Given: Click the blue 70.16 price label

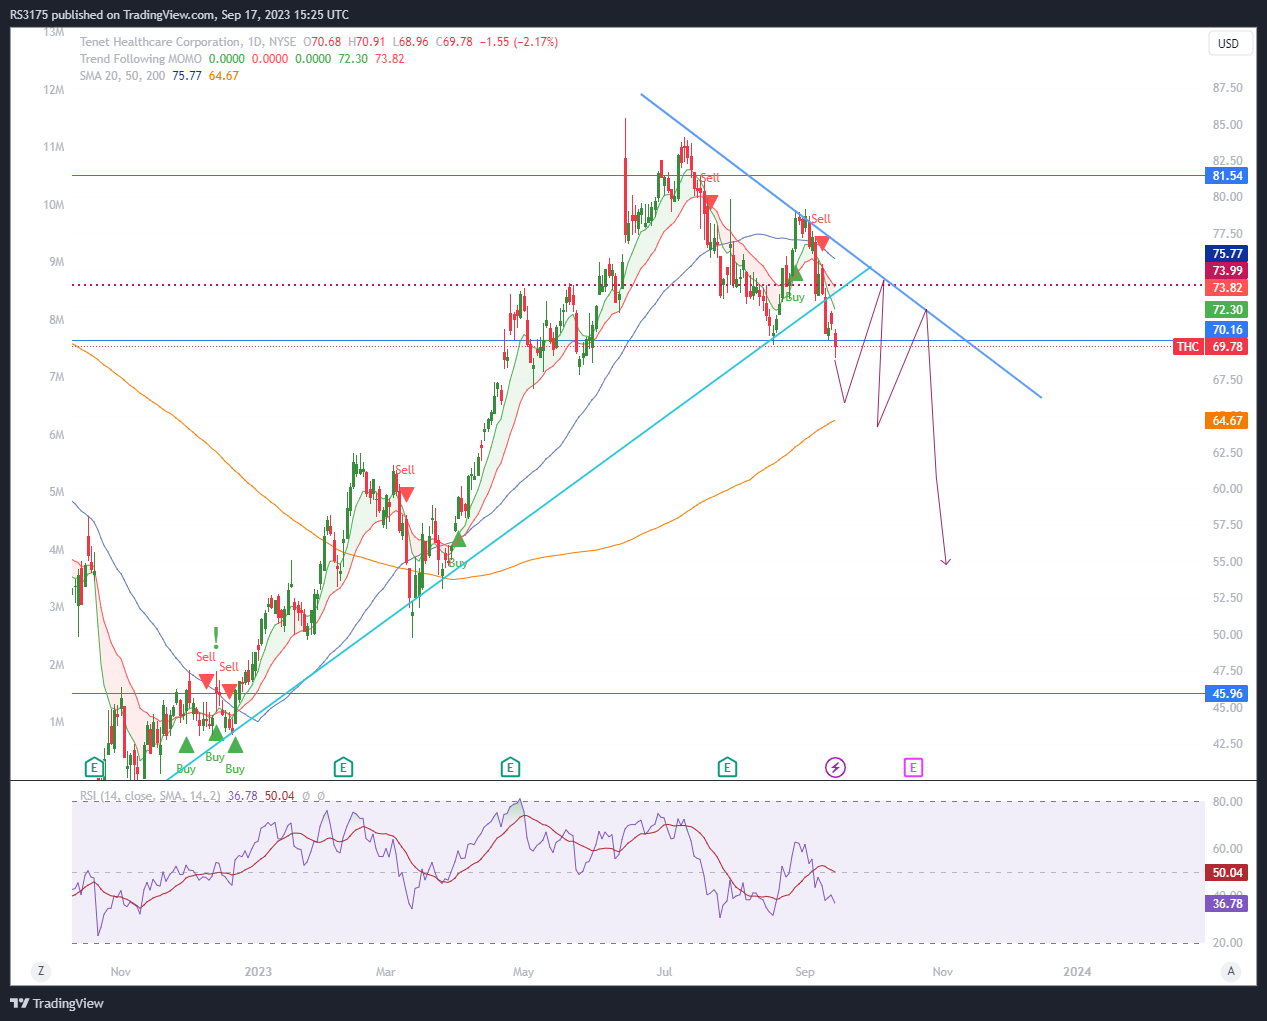Looking at the screenshot, I should [1227, 330].
